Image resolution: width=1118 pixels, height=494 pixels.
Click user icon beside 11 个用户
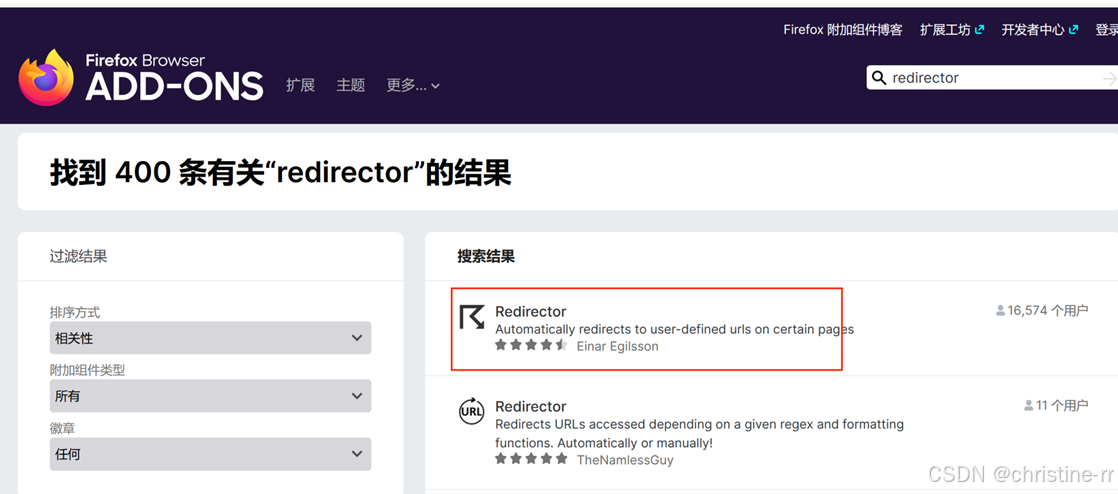coord(1028,406)
